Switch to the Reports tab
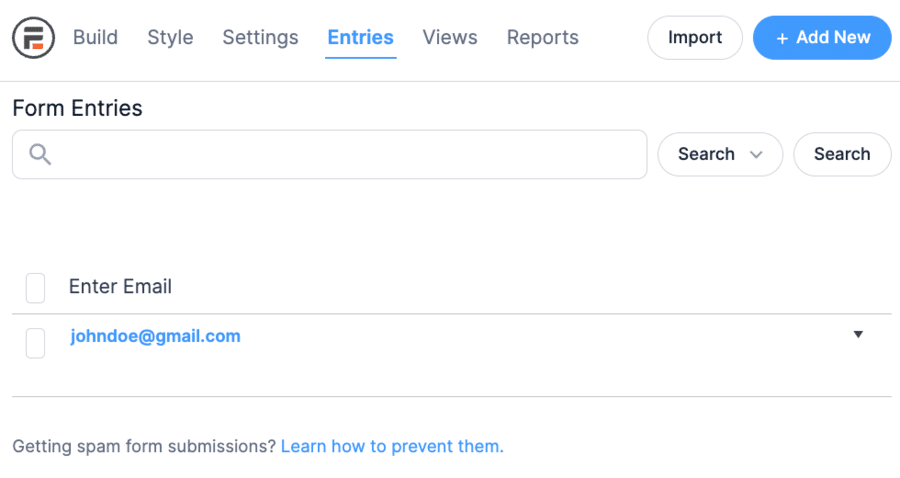The height and width of the screenshot is (478, 900). [542, 37]
